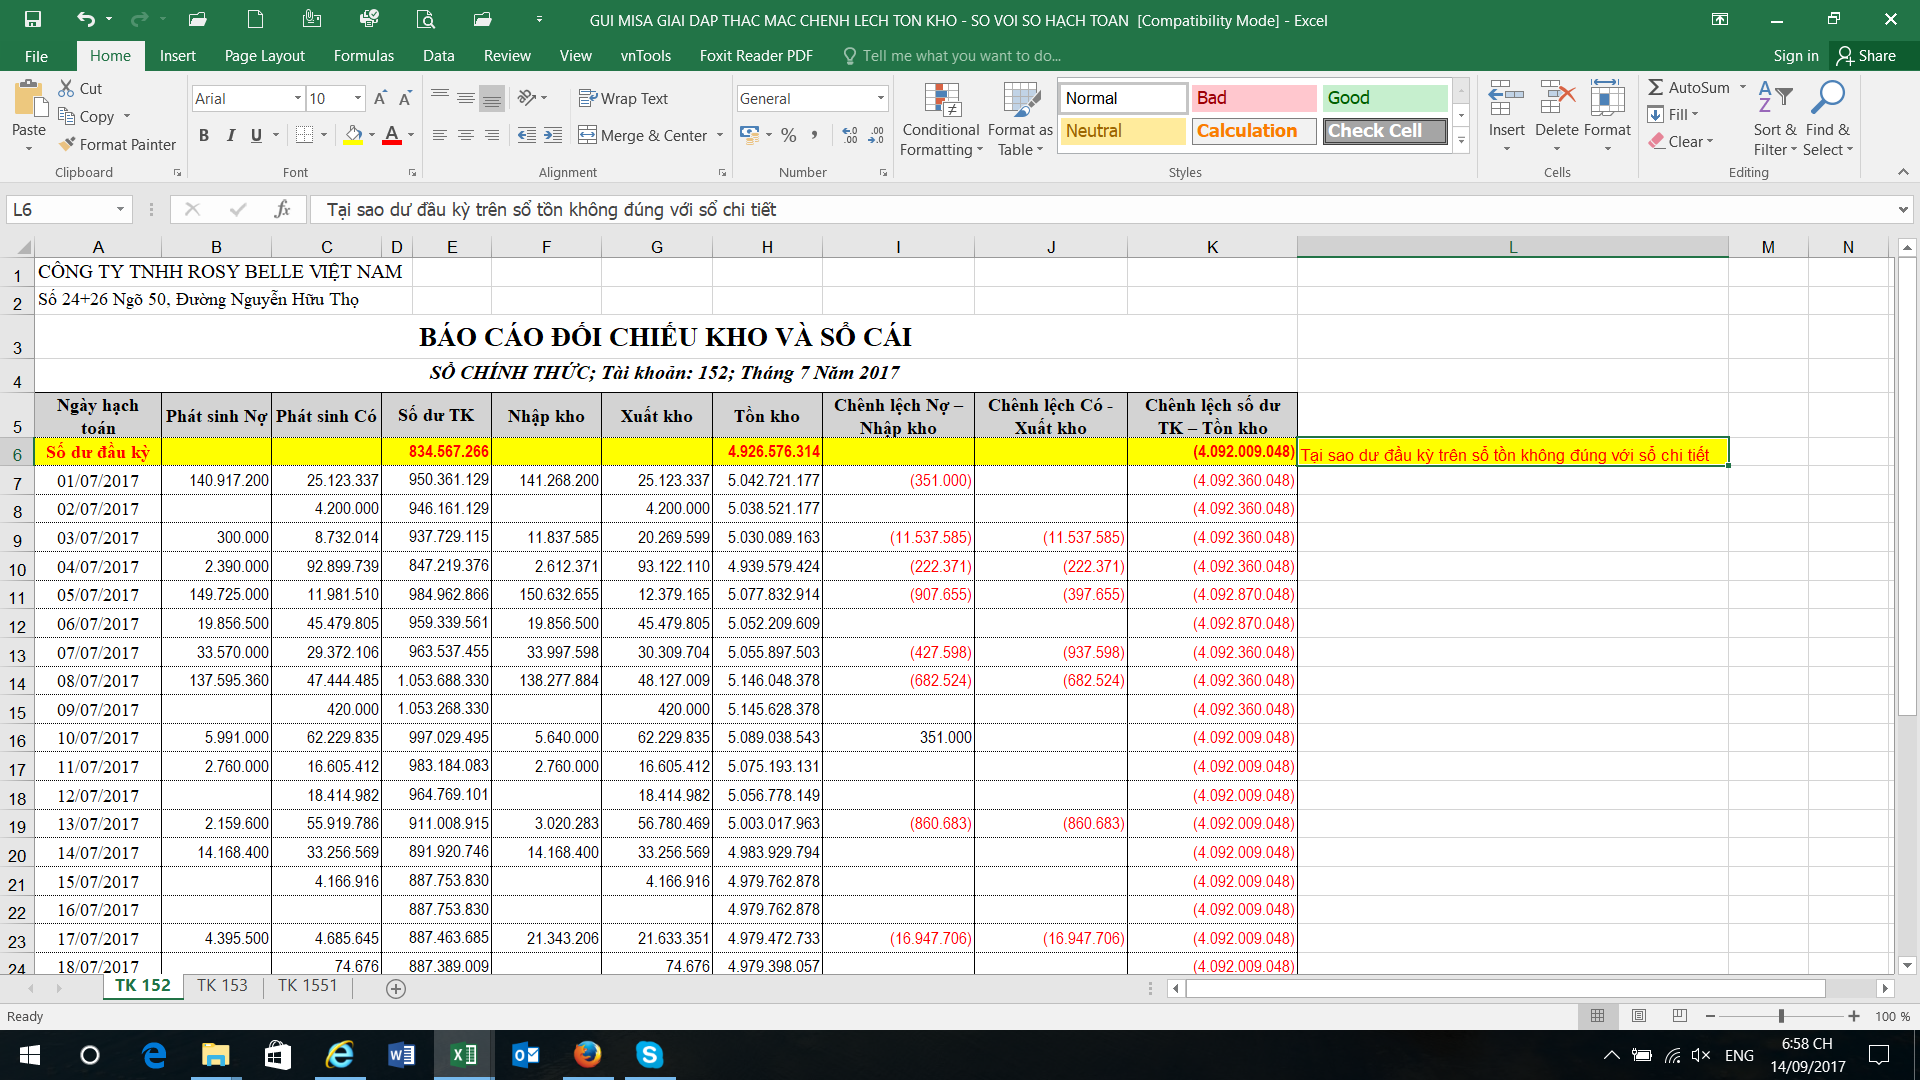The image size is (1920, 1080).
Task: Switch to the Formulas ribbon tab
Action: 364,56
